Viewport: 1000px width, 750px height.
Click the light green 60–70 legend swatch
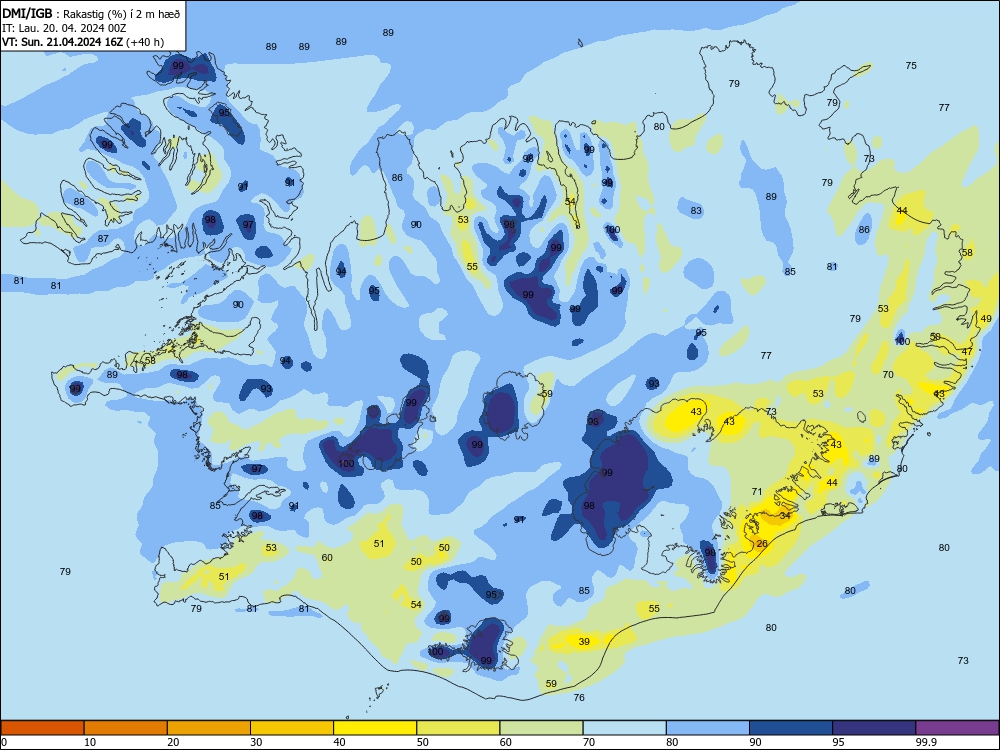point(541,728)
